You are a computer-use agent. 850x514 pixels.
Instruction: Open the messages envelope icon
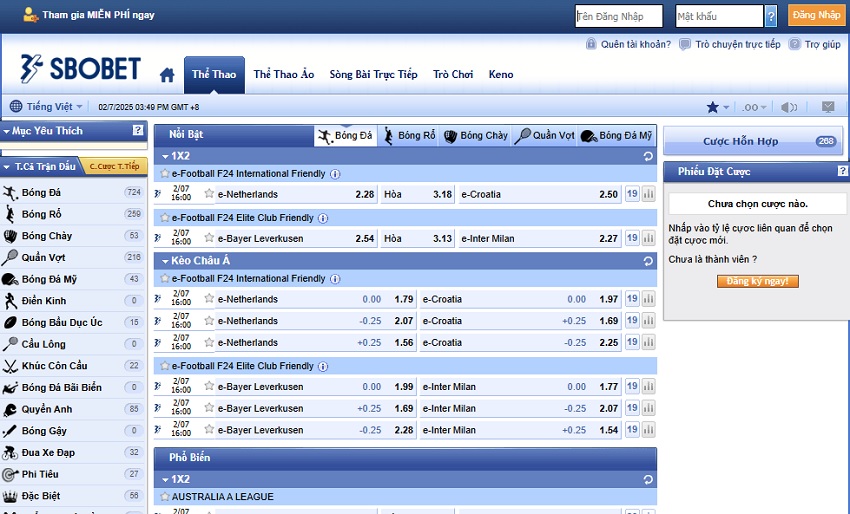pos(828,107)
